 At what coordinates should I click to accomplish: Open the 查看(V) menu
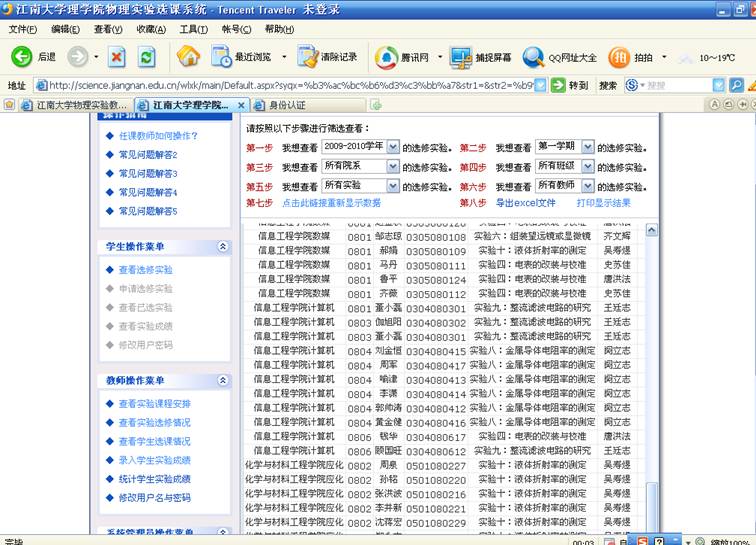click(x=108, y=29)
